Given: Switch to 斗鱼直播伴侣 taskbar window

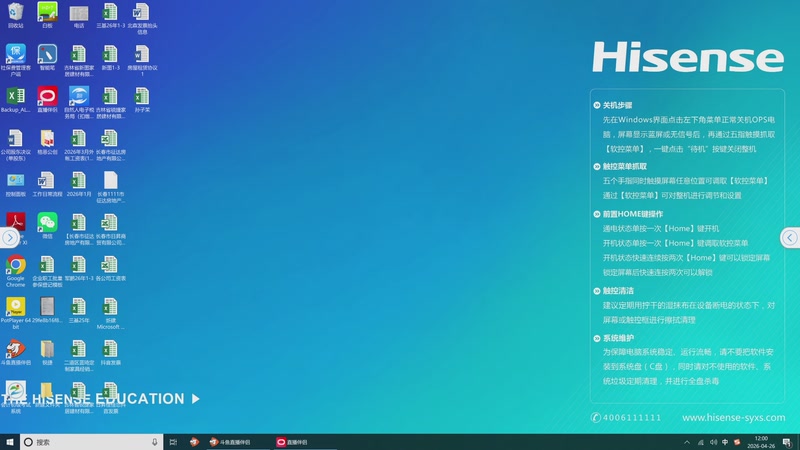Looking at the screenshot, I should coord(238,442).
